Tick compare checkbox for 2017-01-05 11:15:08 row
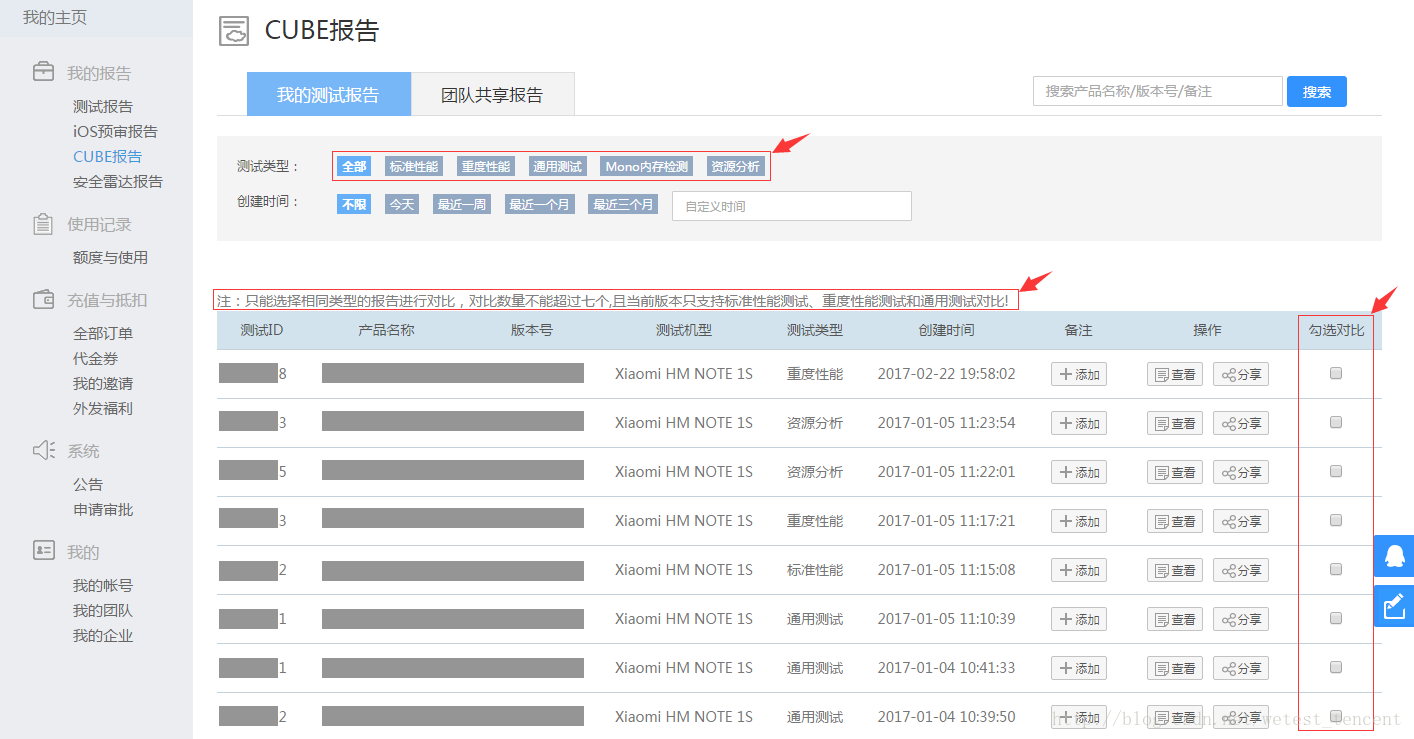This screenshot has height=739, width=1414. pos(1335,569)
